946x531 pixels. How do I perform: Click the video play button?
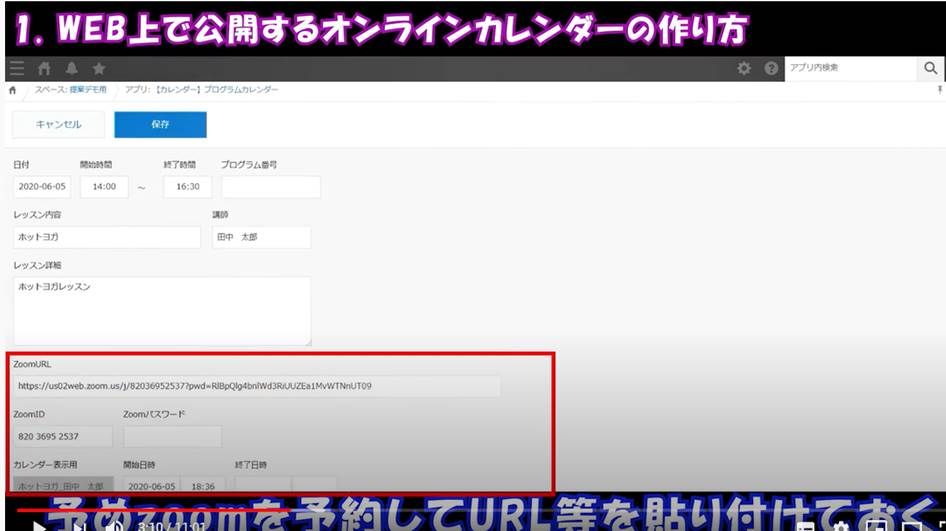pos(39,526)
